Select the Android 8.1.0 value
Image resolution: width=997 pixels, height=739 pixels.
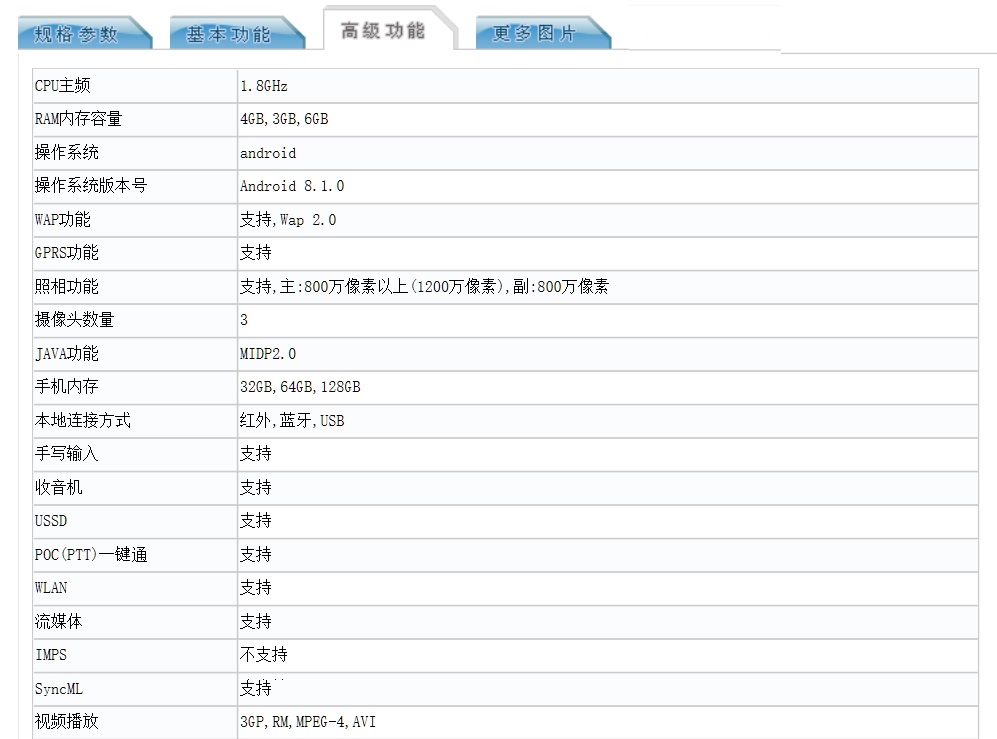pyautogui.click(x=292, y=186)
